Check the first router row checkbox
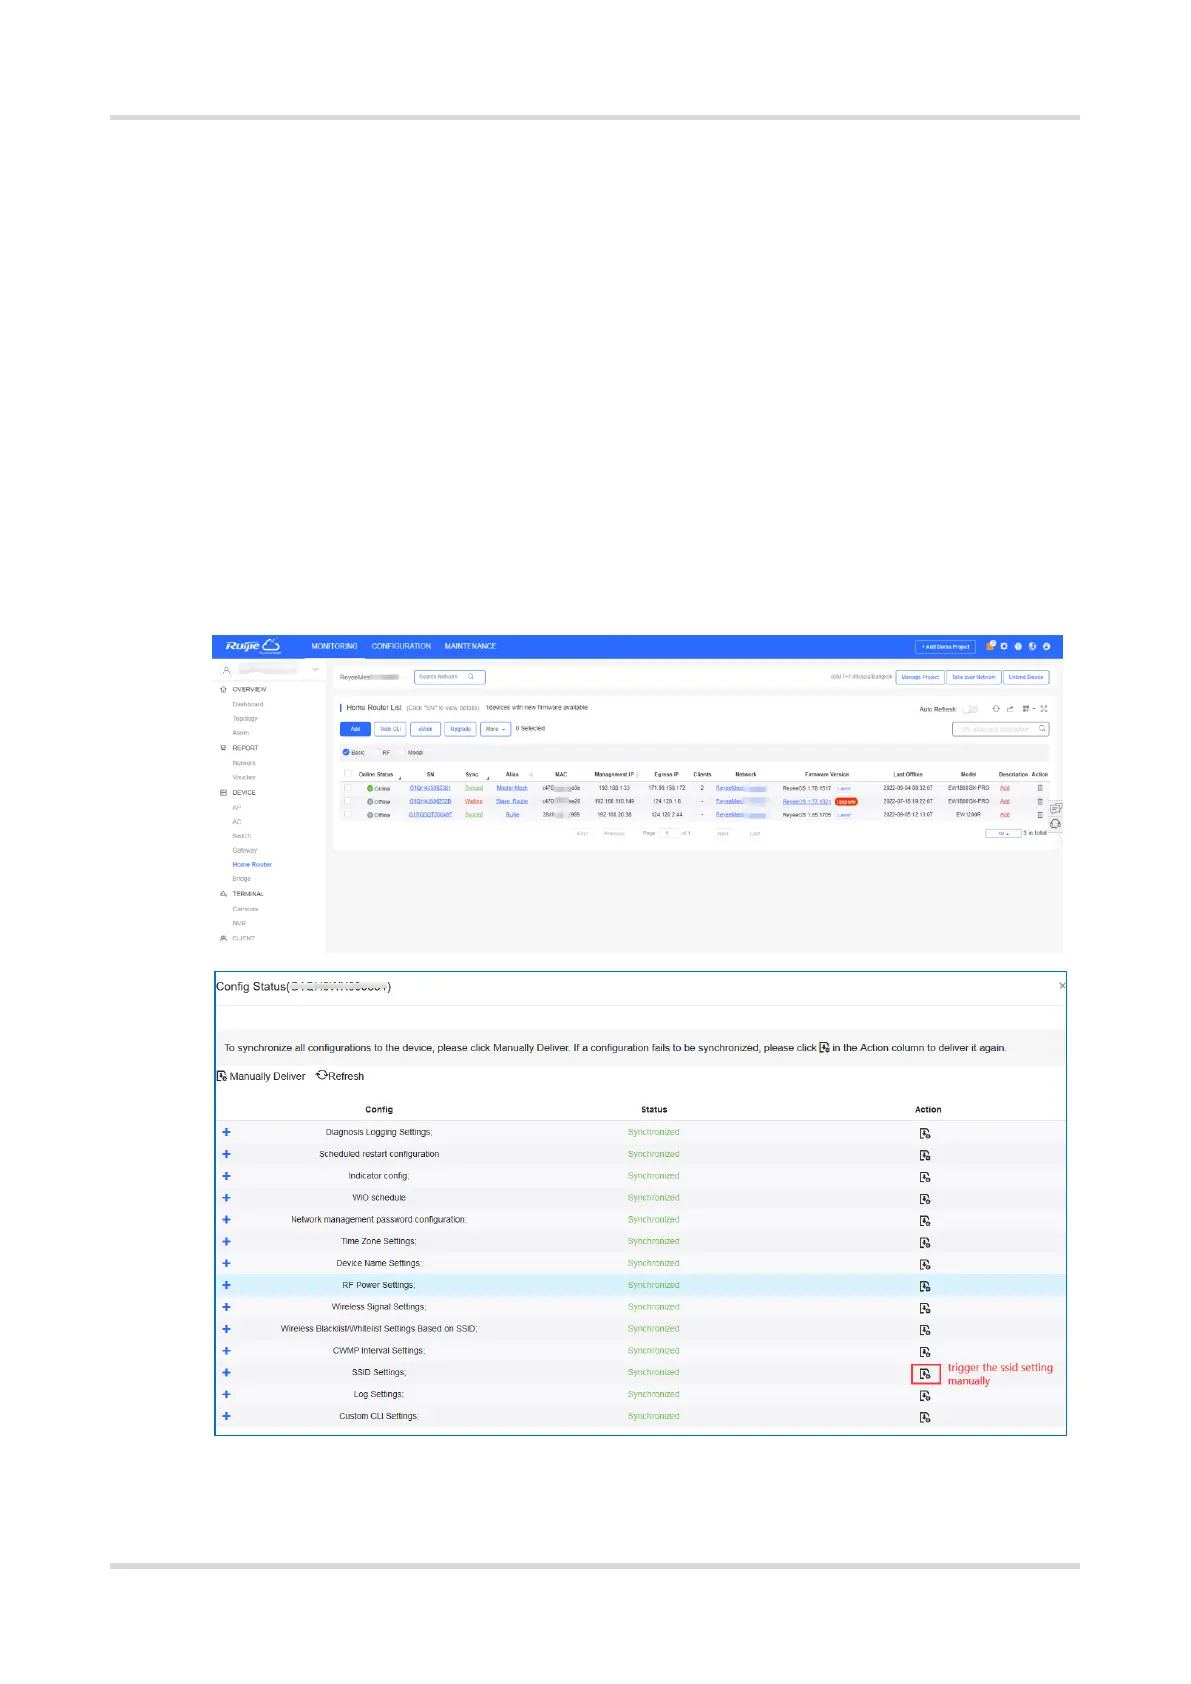 [348, 788]
